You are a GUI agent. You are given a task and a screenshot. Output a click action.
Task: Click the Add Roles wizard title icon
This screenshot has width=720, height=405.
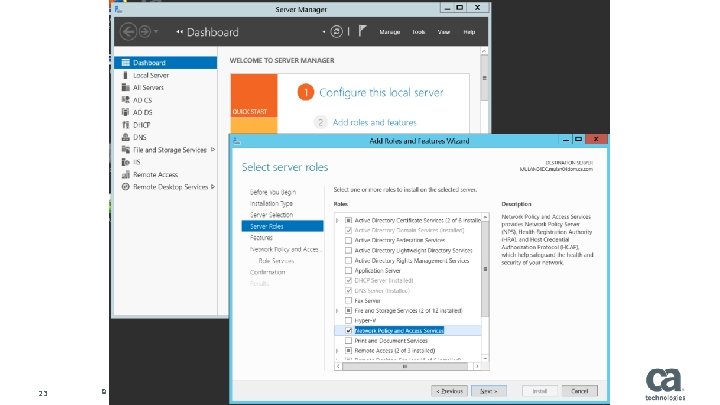[236, 141]
